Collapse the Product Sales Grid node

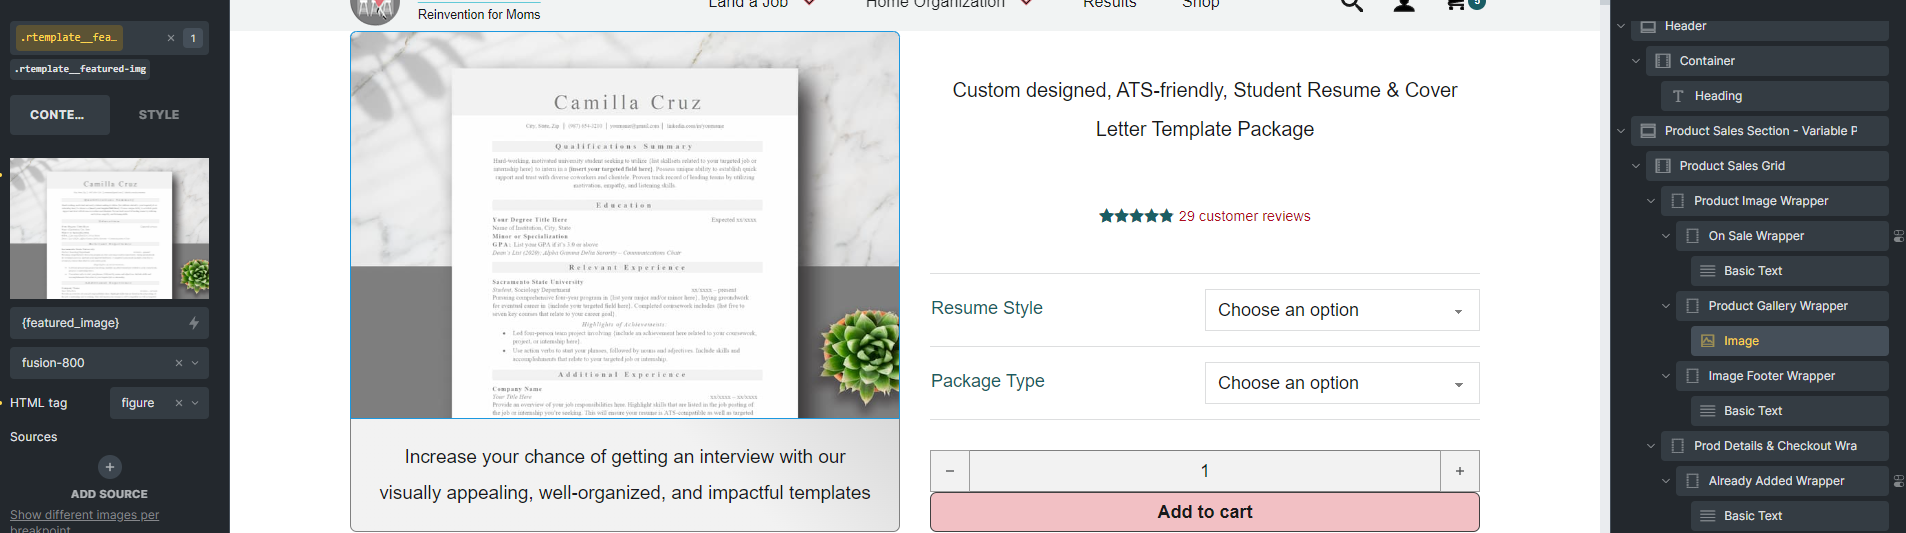coord(1636,166)
